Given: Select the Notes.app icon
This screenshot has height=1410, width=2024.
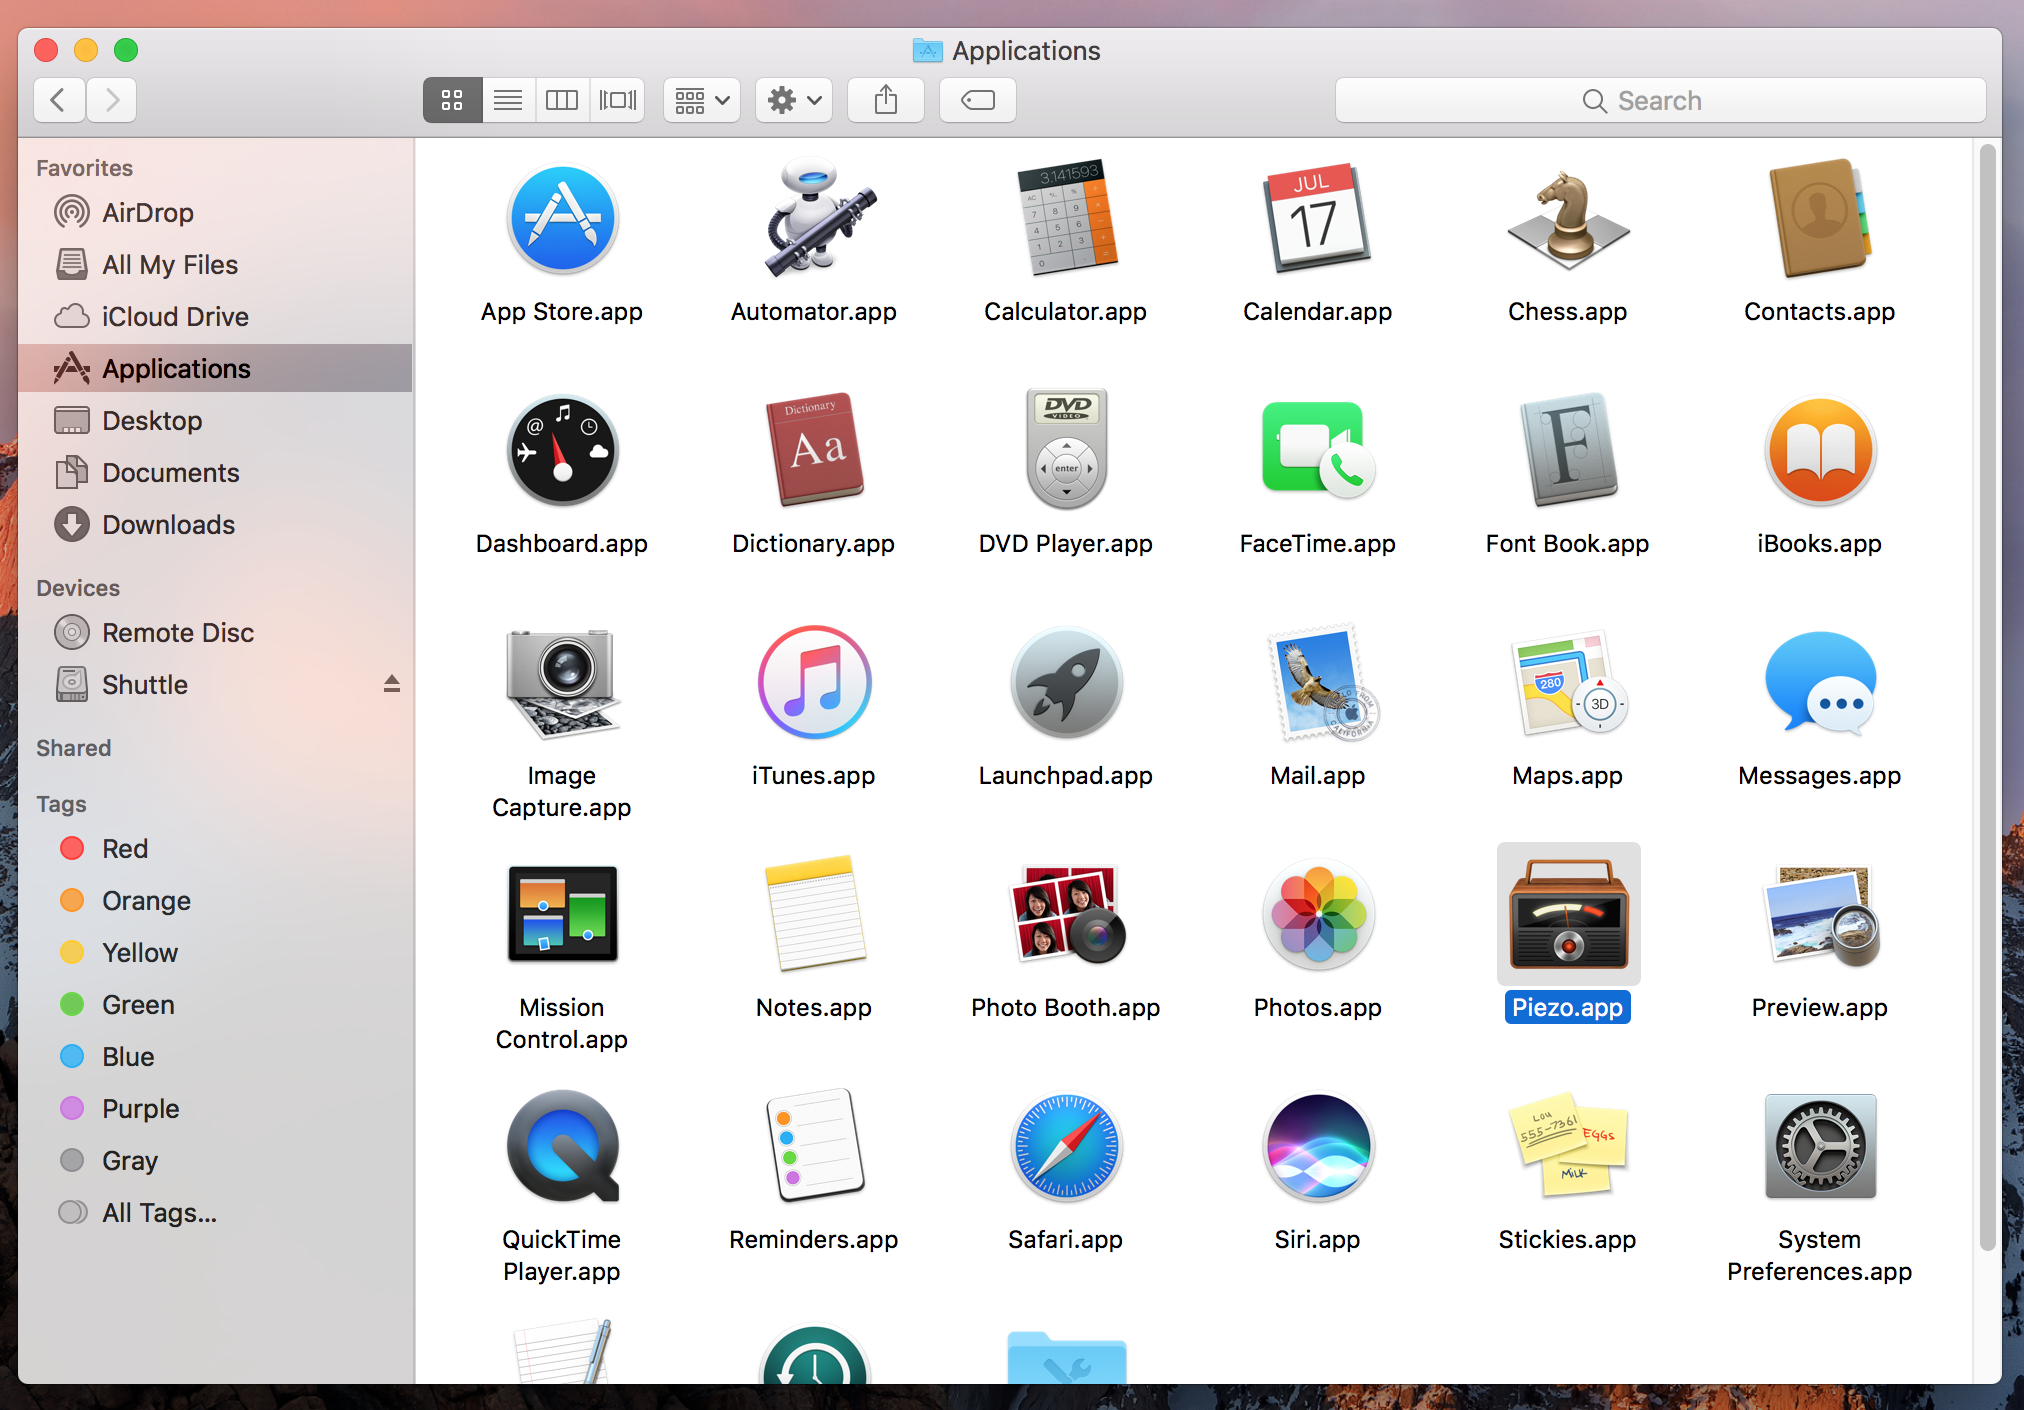Looking at the screenshot, I should [814, 914].
